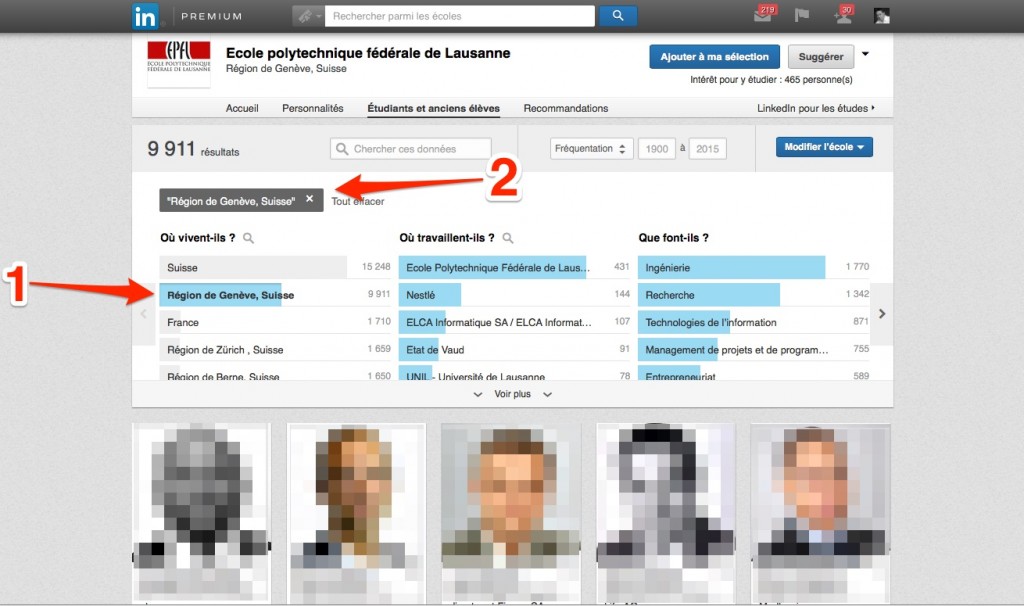Screen dimensions: 1024x606
Task: Select the Ingénierie field bar
Action: [754, 268]
